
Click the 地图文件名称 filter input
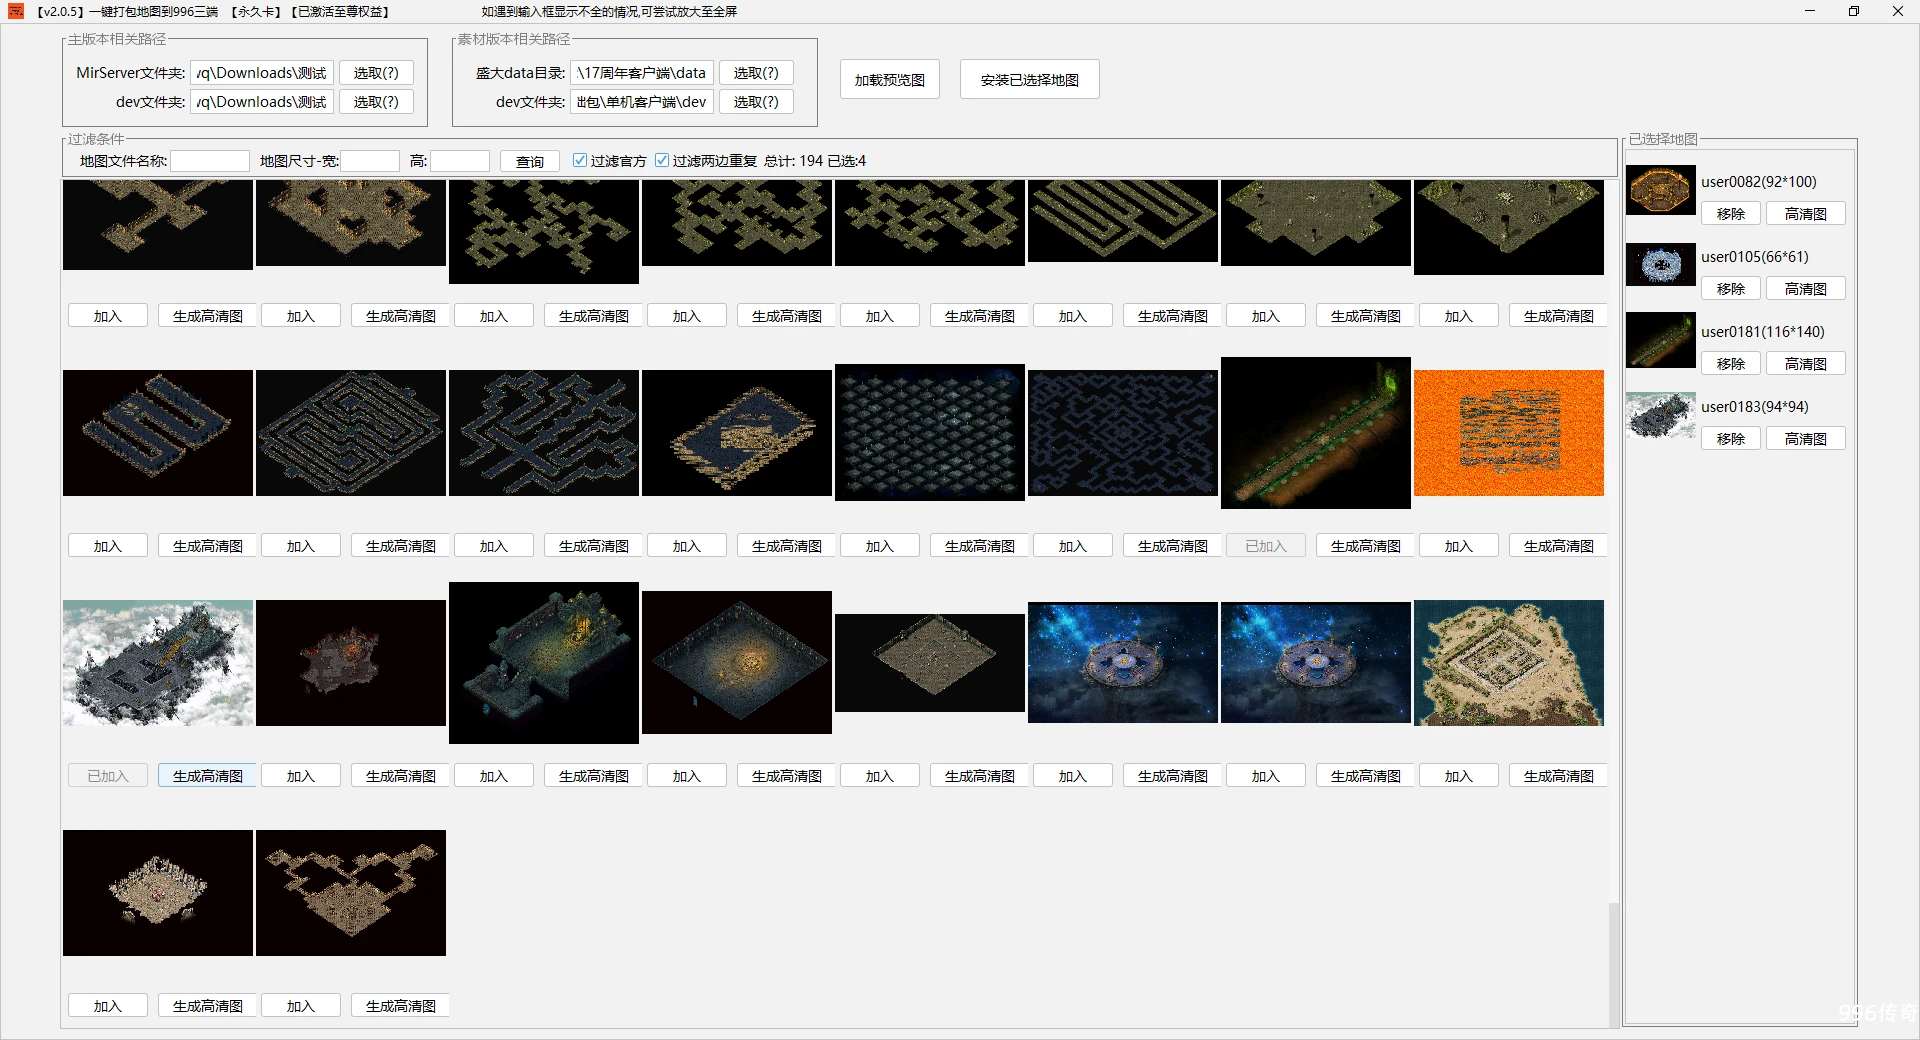coord(210,161)
